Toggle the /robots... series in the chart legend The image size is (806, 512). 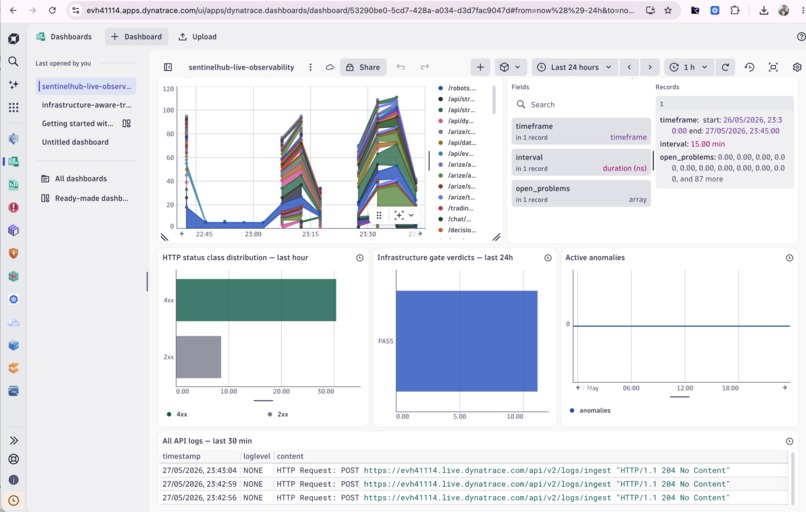457,88
